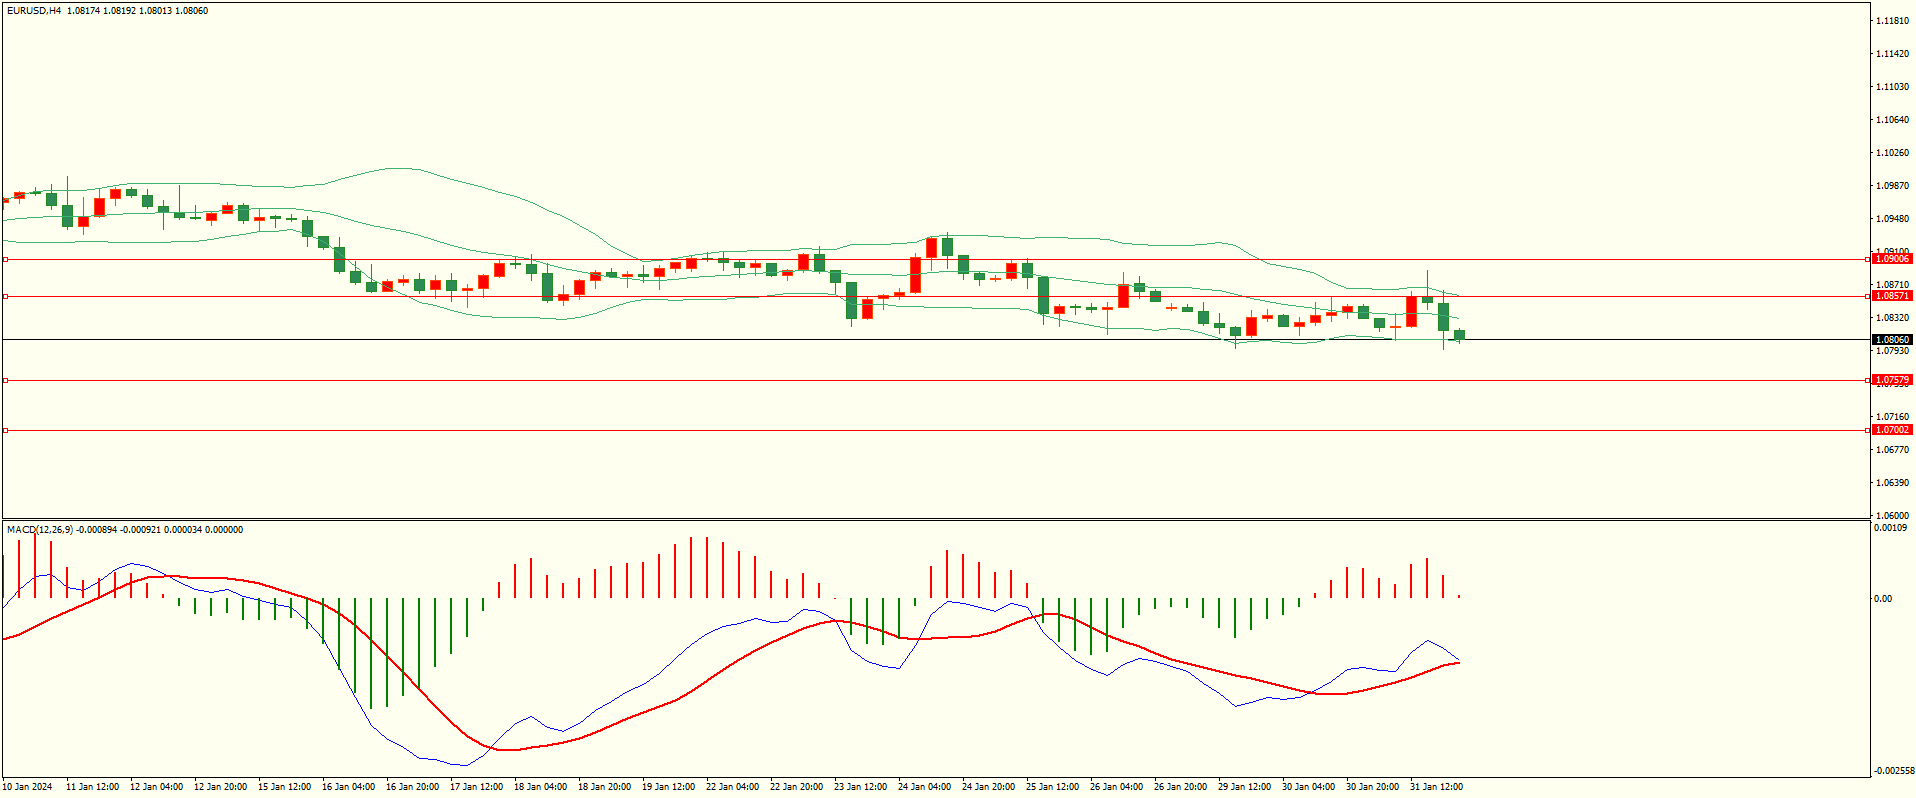Click the 17 Jan 12:00 time label

(x=476, y=787)
